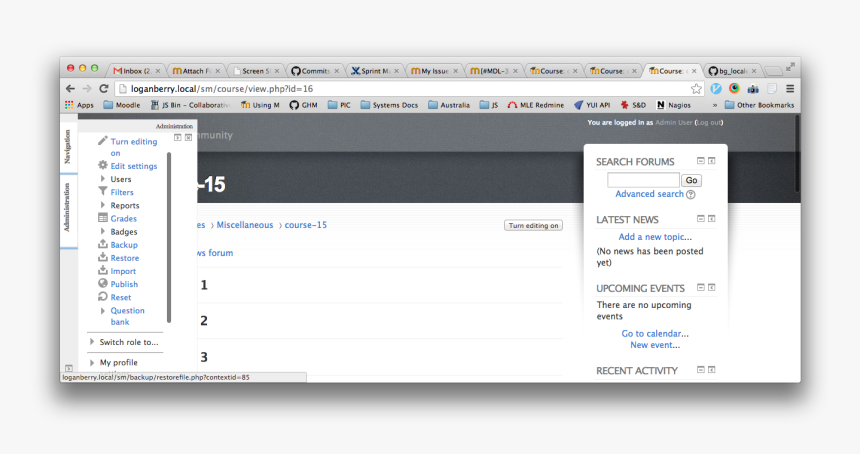
Task: Open the Advanced search link
Action: (x=649, y=194)
